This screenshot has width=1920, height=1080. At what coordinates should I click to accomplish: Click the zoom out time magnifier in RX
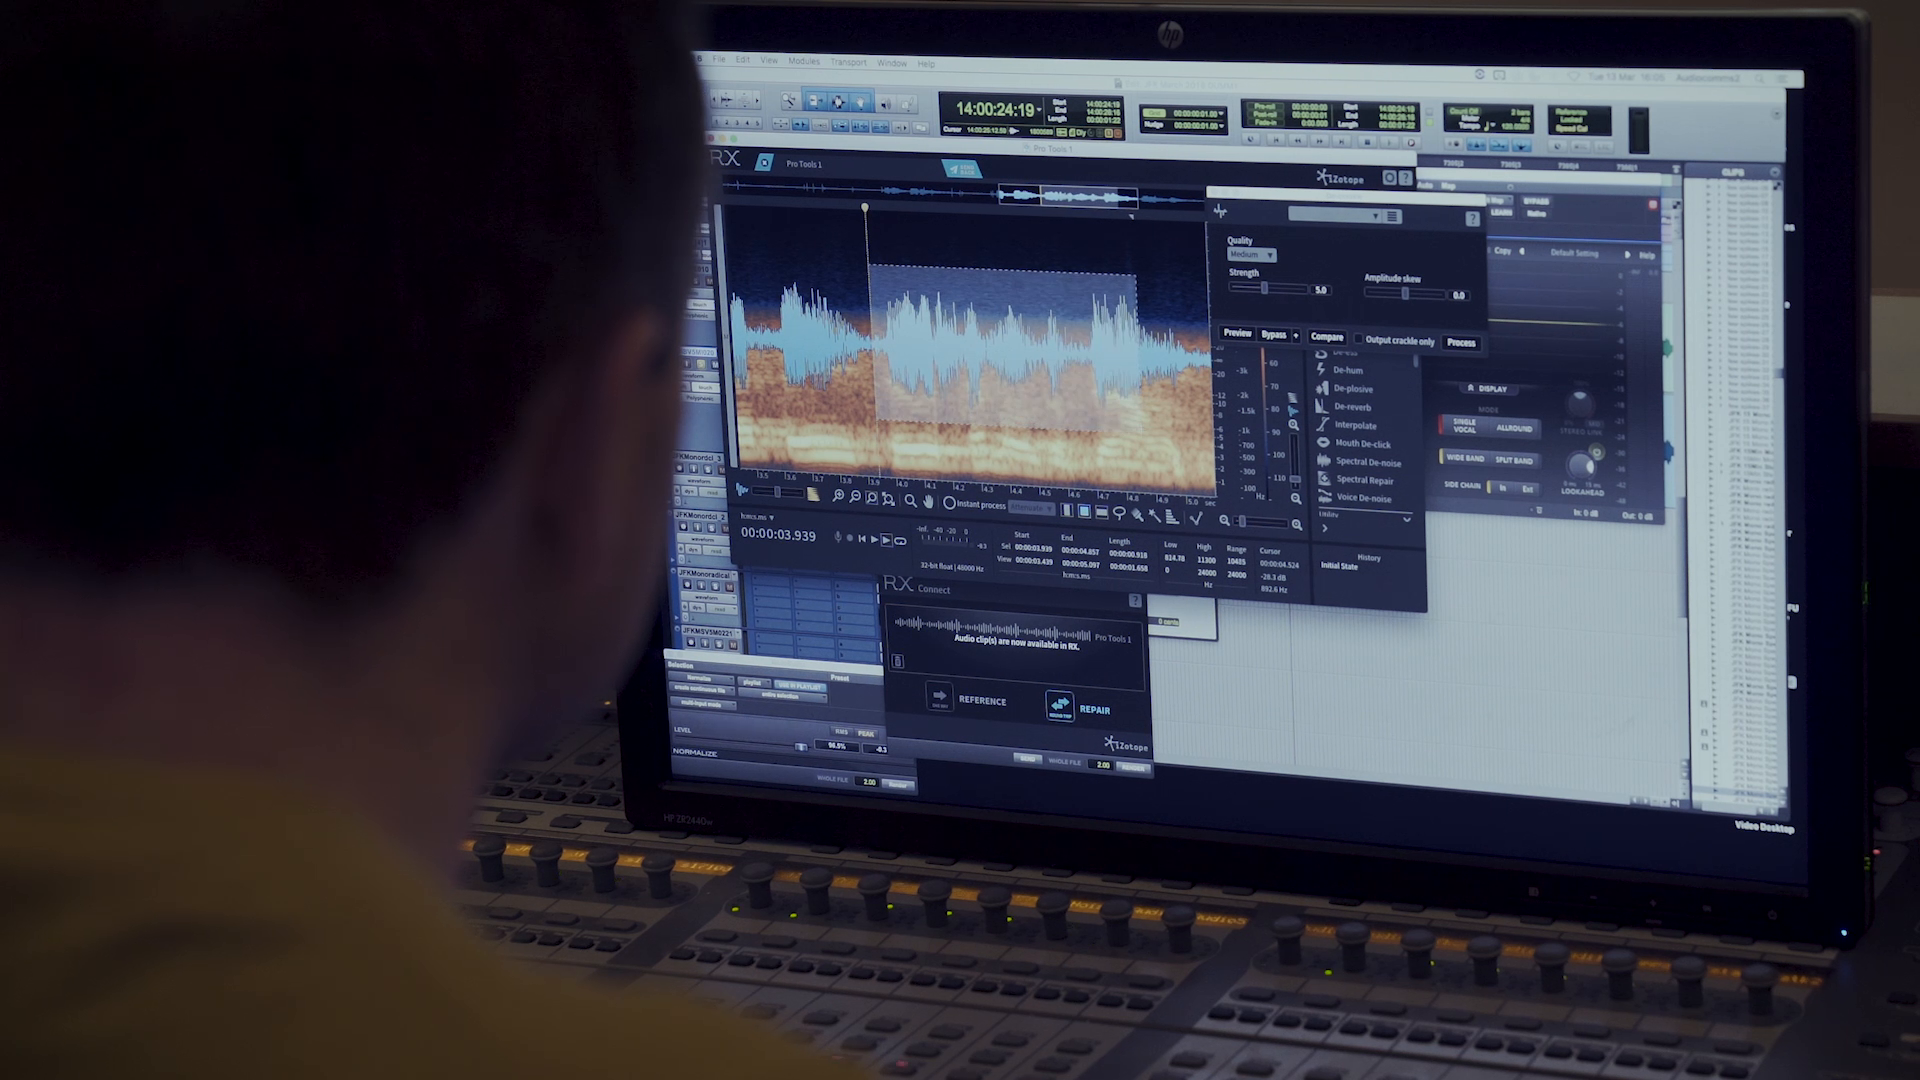click(x=855, y=496)
